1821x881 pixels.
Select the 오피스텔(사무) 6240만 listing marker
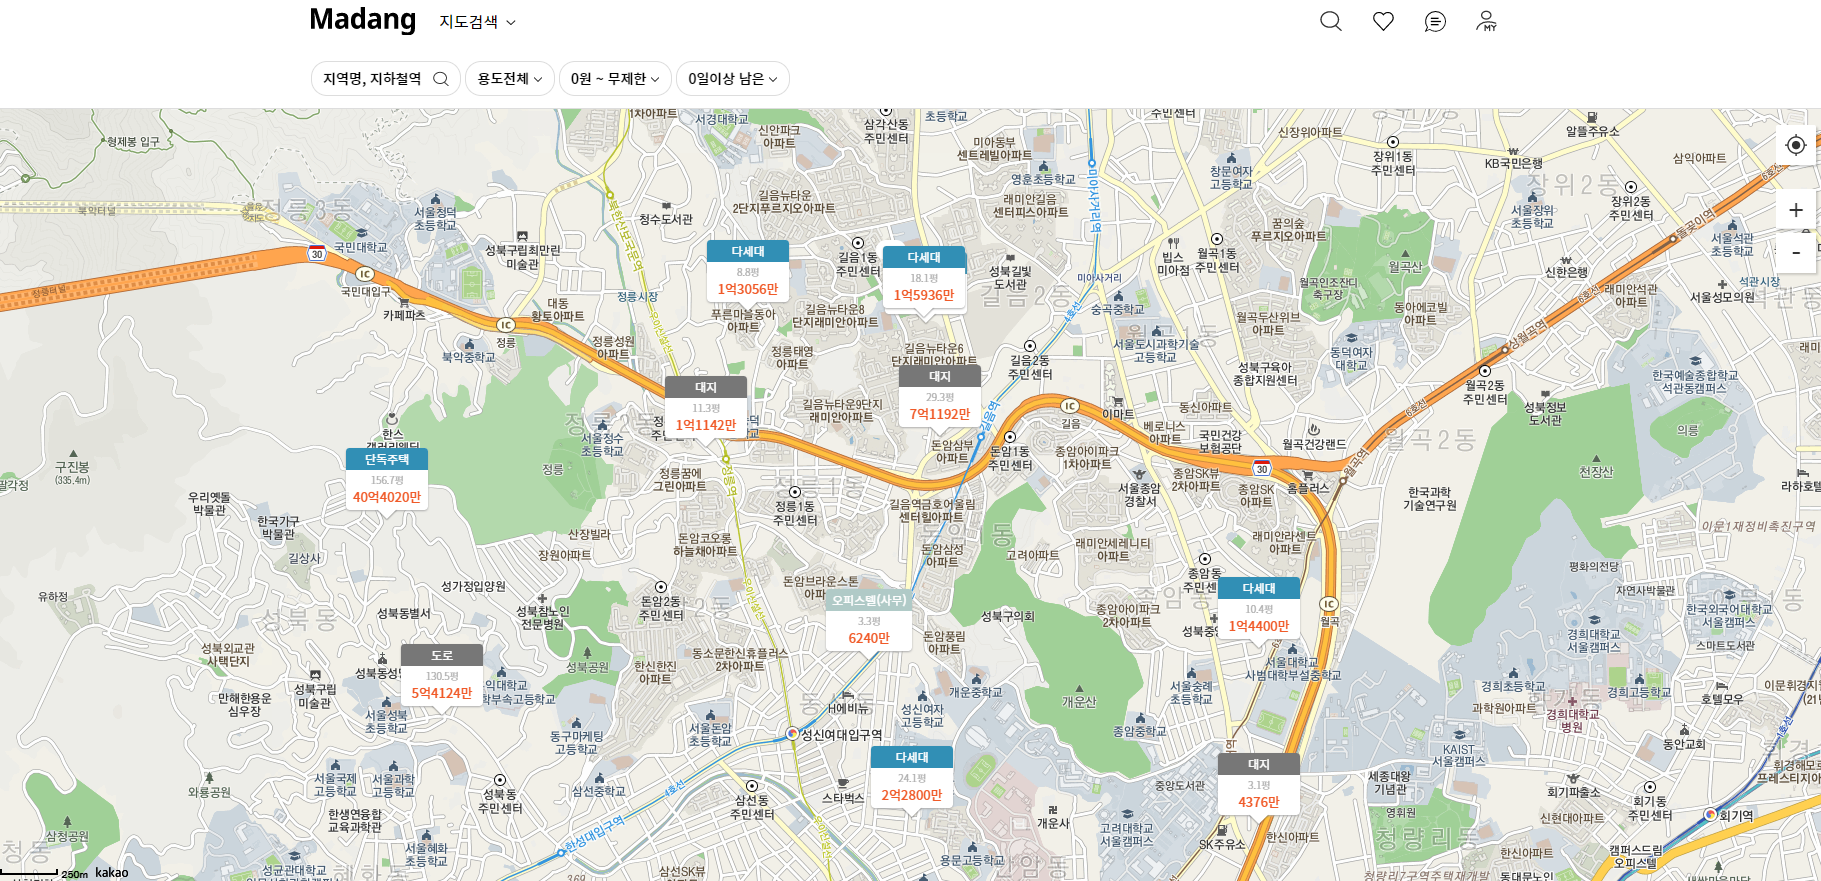(869, 621)
